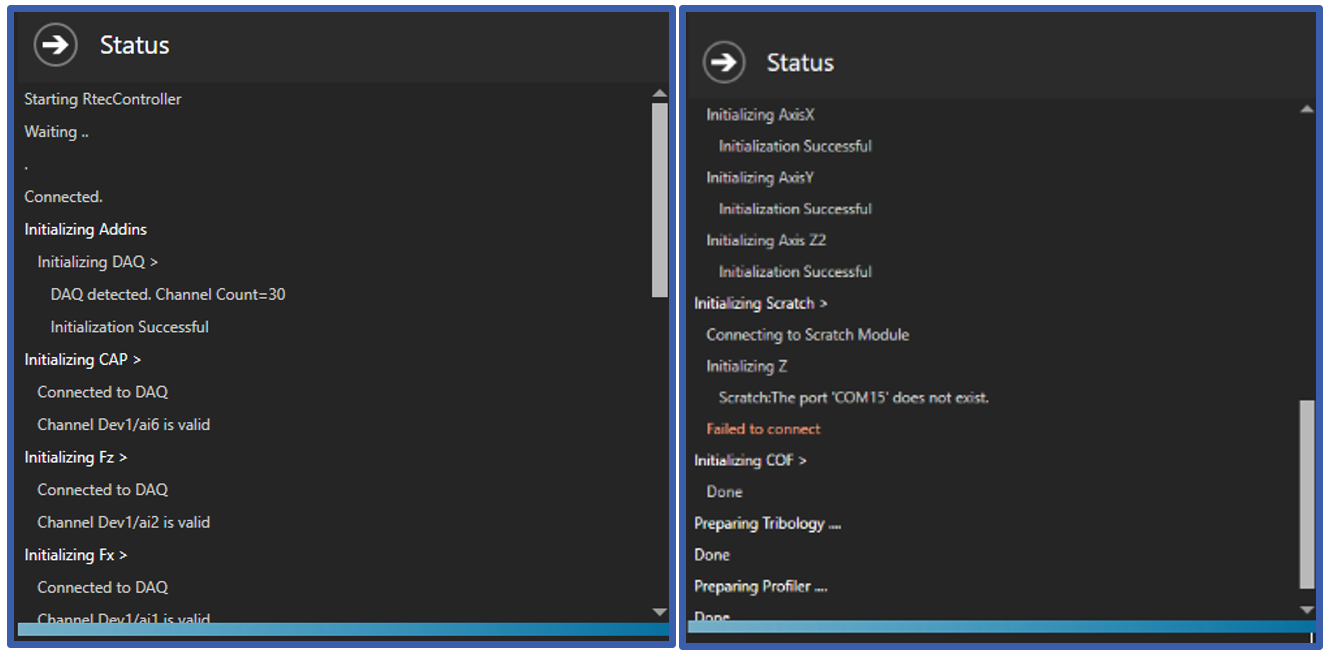Screen dimensions: 1325x652
Task: Click the scroll-up arrow on right log panel
Action: 1308,106
